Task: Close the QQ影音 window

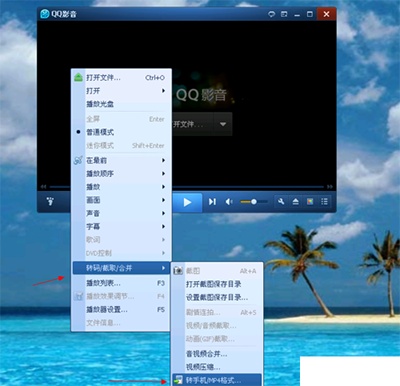Action: [326, 14]
